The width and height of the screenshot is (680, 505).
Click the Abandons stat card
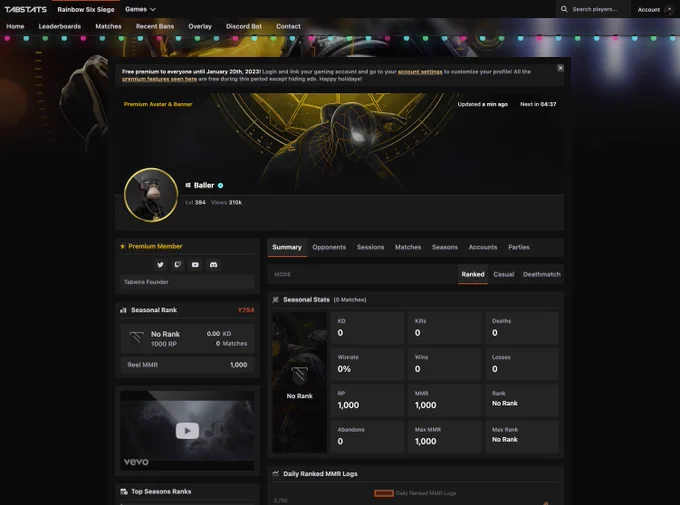click(x=367, y=436)
